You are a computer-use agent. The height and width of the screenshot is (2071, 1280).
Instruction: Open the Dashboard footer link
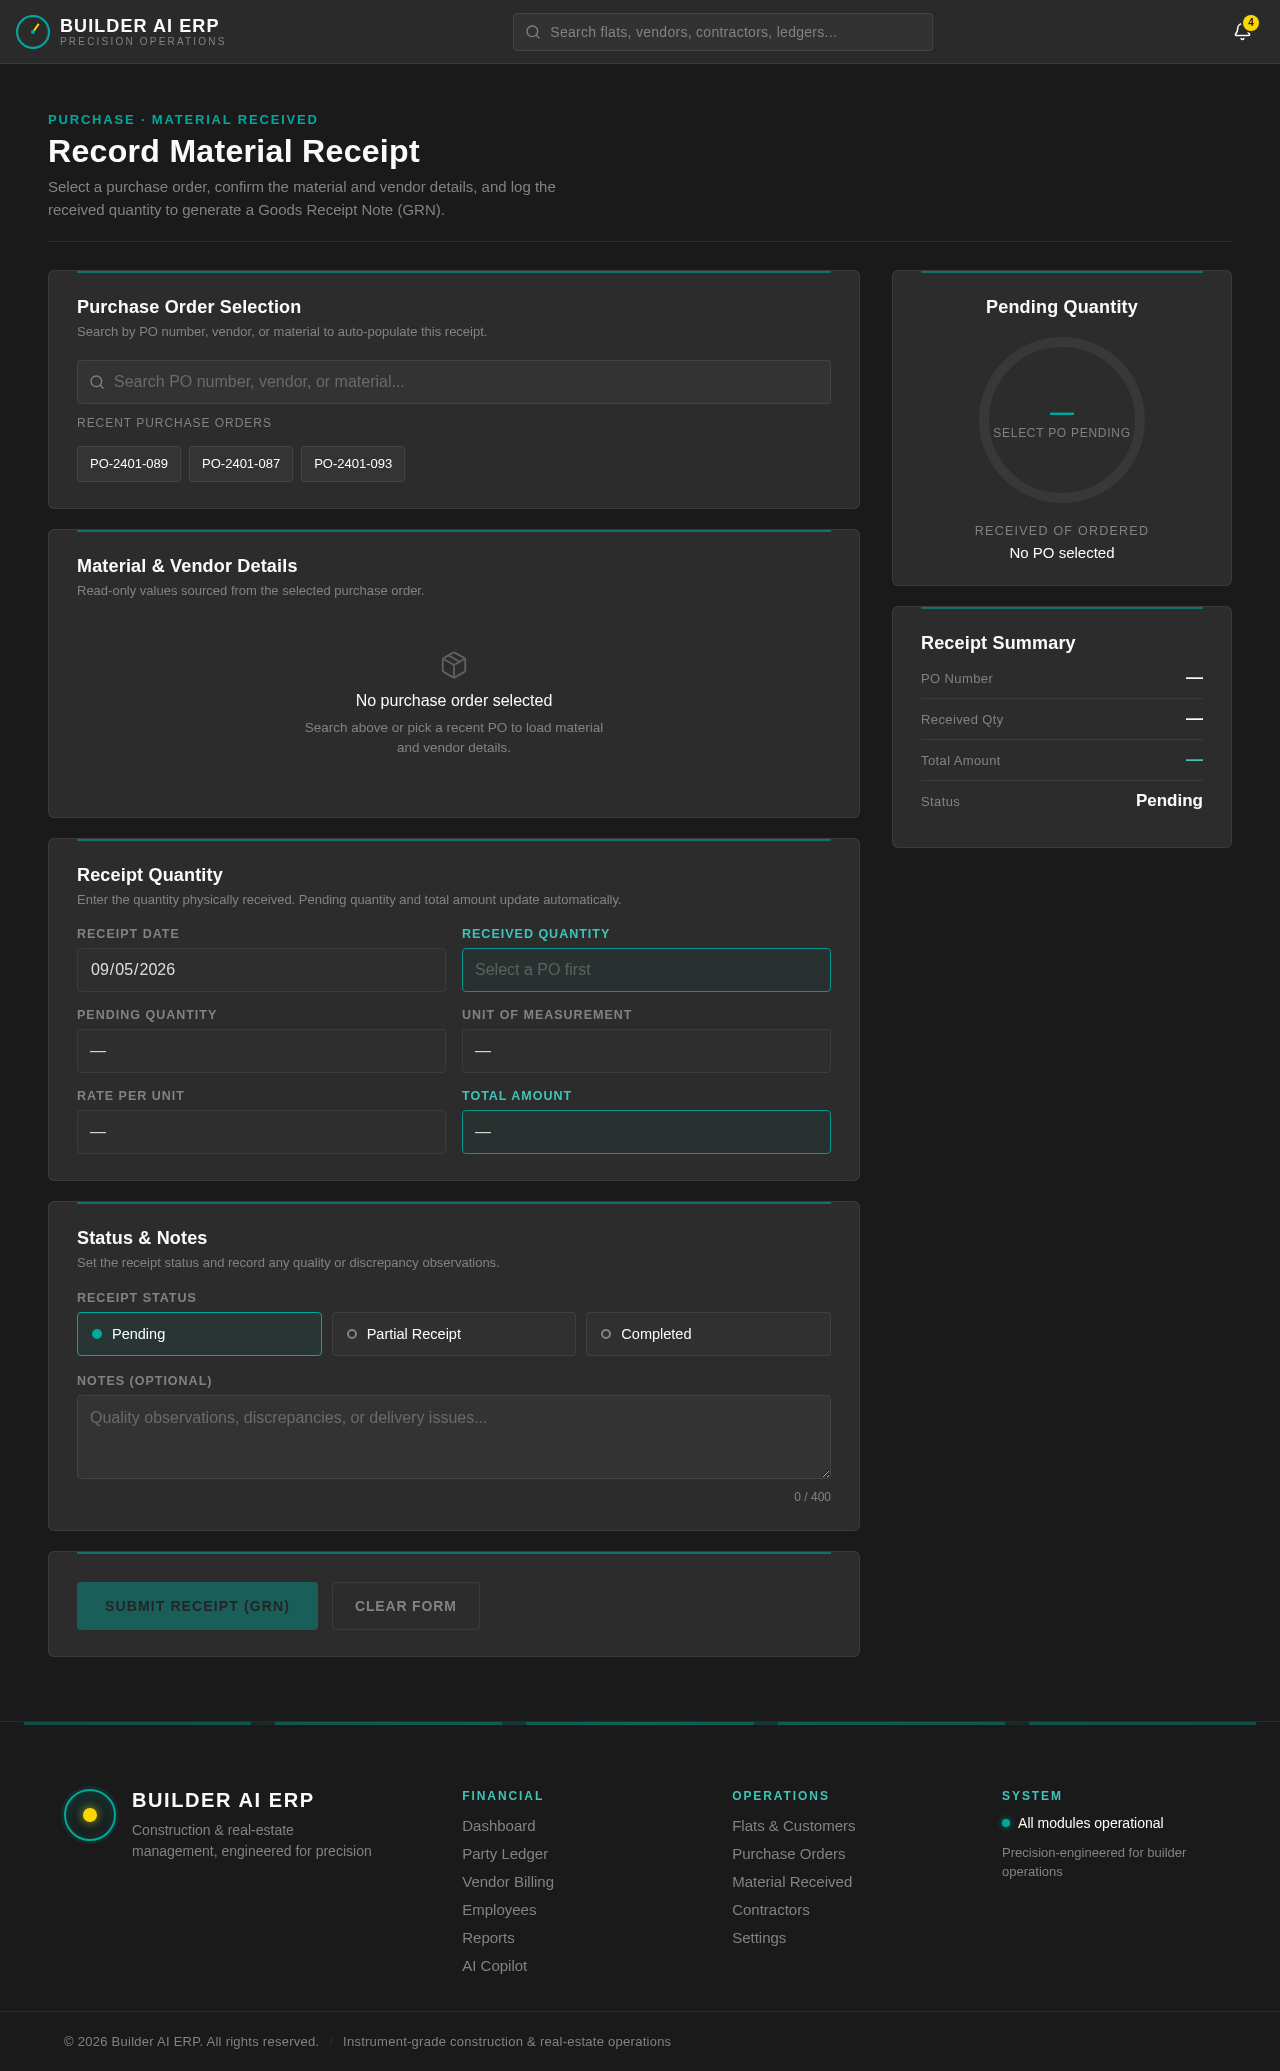point(499,1826)
